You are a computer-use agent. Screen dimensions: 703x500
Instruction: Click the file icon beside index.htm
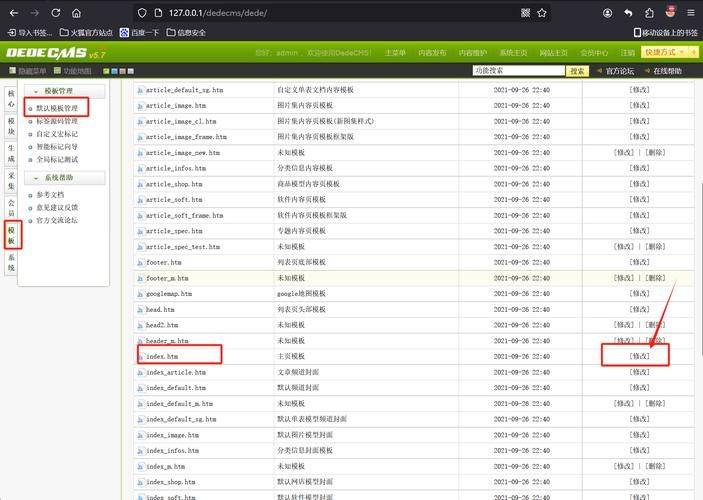coord(140,356)
